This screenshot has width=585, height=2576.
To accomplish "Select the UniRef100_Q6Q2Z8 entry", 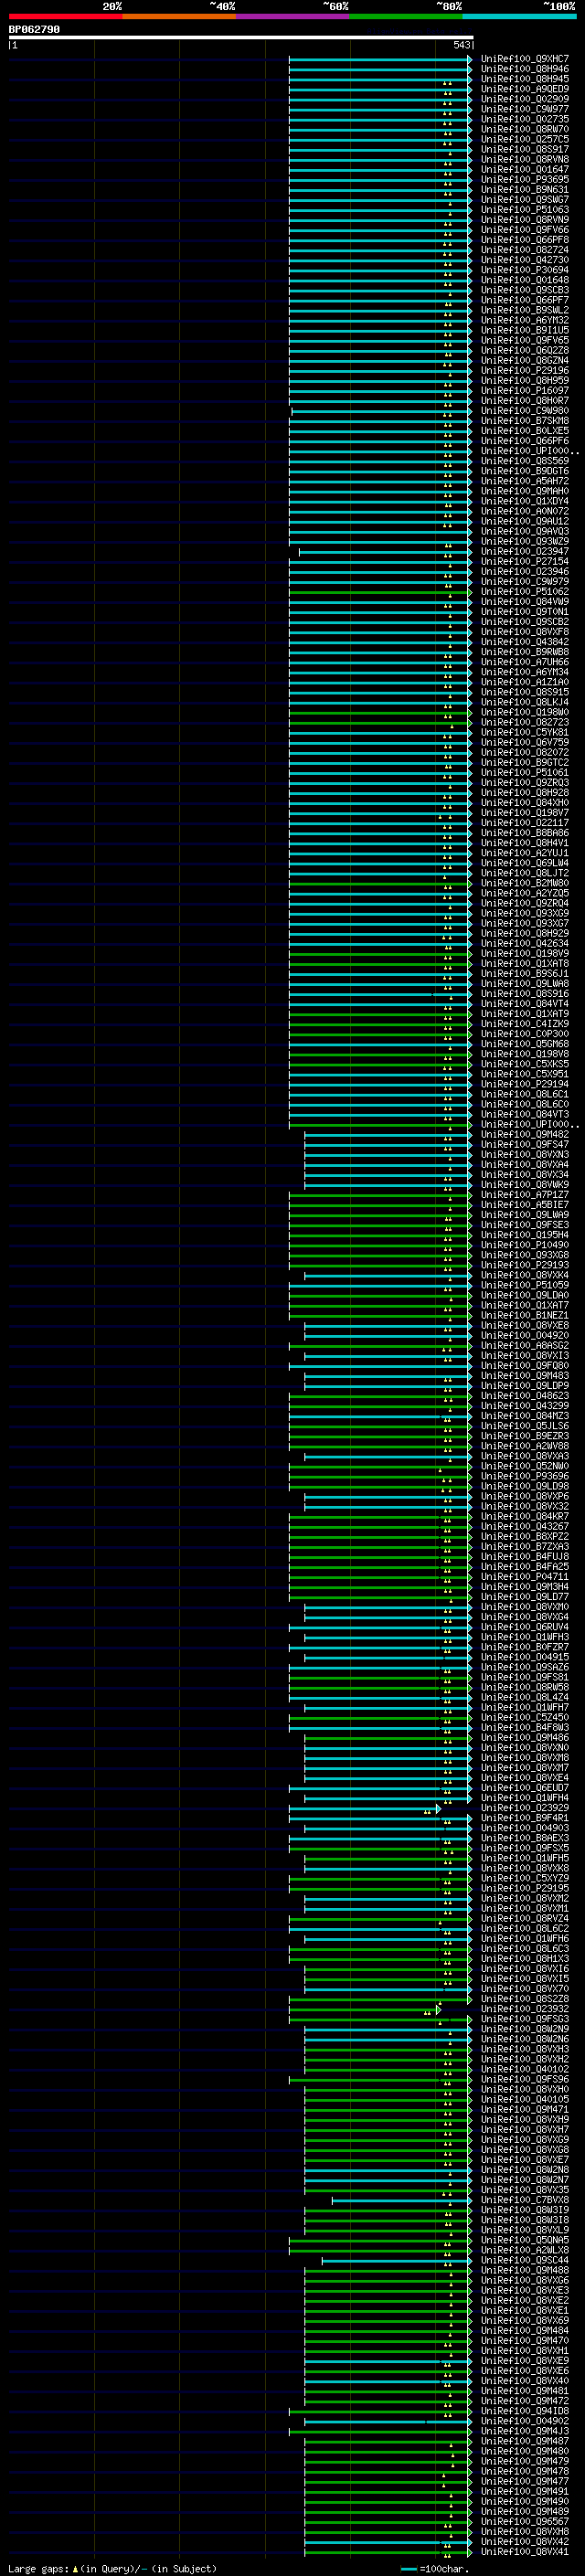I will 525,350.
